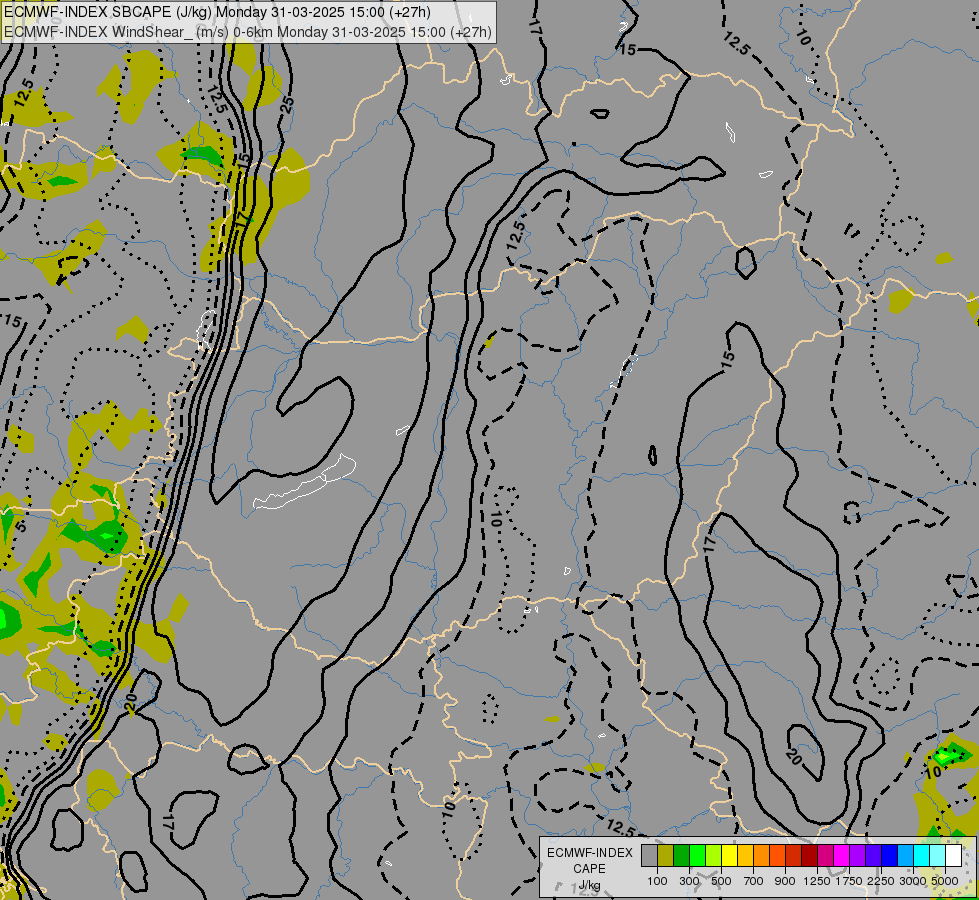Click the SBCAPE (J/kg) title line
The image size is (979, 900).
tap(217, 12)
